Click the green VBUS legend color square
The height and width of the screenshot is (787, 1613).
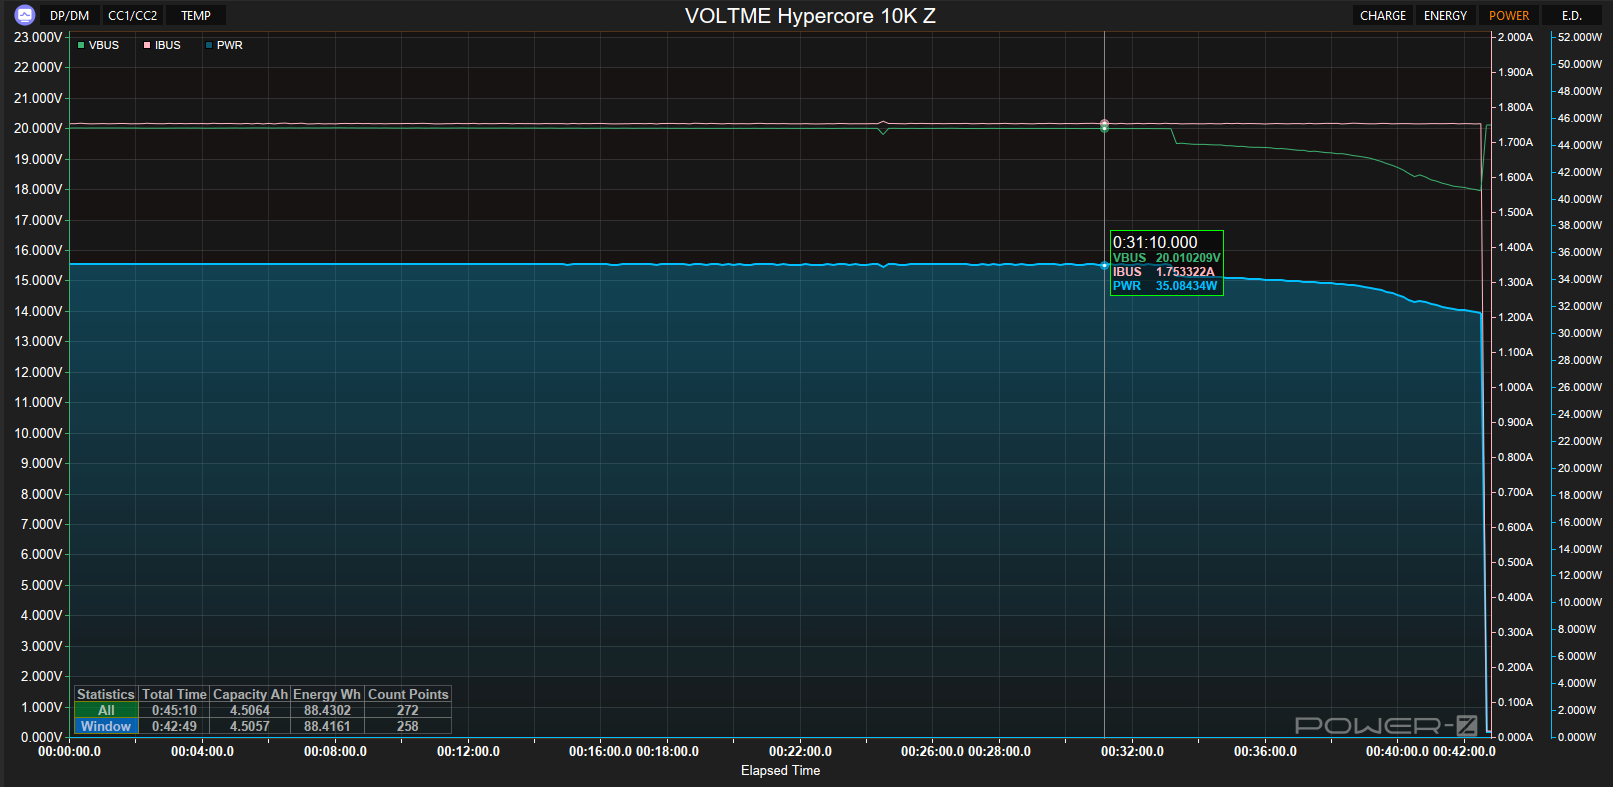(x=81, y=45)
